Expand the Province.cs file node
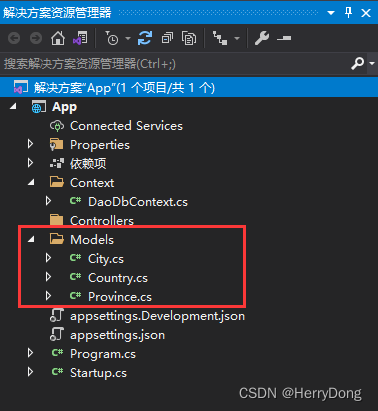This screenshot has width=378, height=411. [x=48, y=296]
